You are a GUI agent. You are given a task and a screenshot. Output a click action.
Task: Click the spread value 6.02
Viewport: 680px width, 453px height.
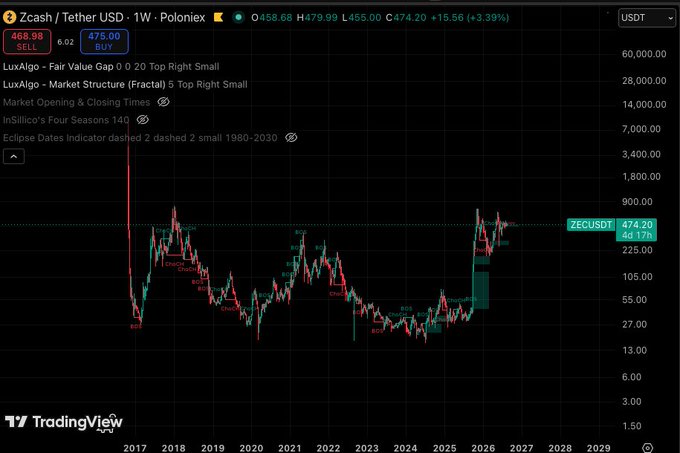tap(65, 42)
